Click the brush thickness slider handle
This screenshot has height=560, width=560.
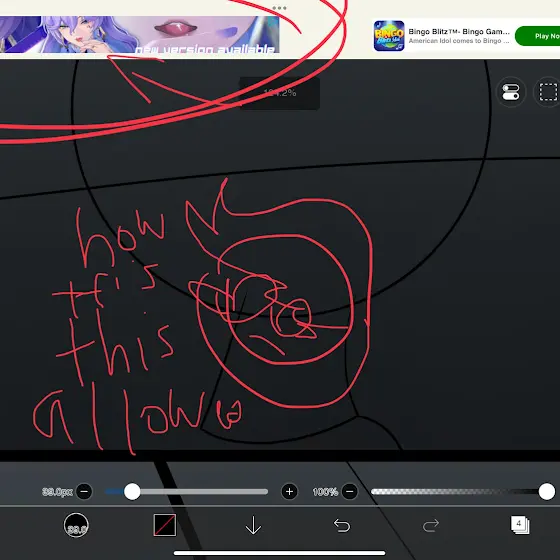tap(132, 492)
